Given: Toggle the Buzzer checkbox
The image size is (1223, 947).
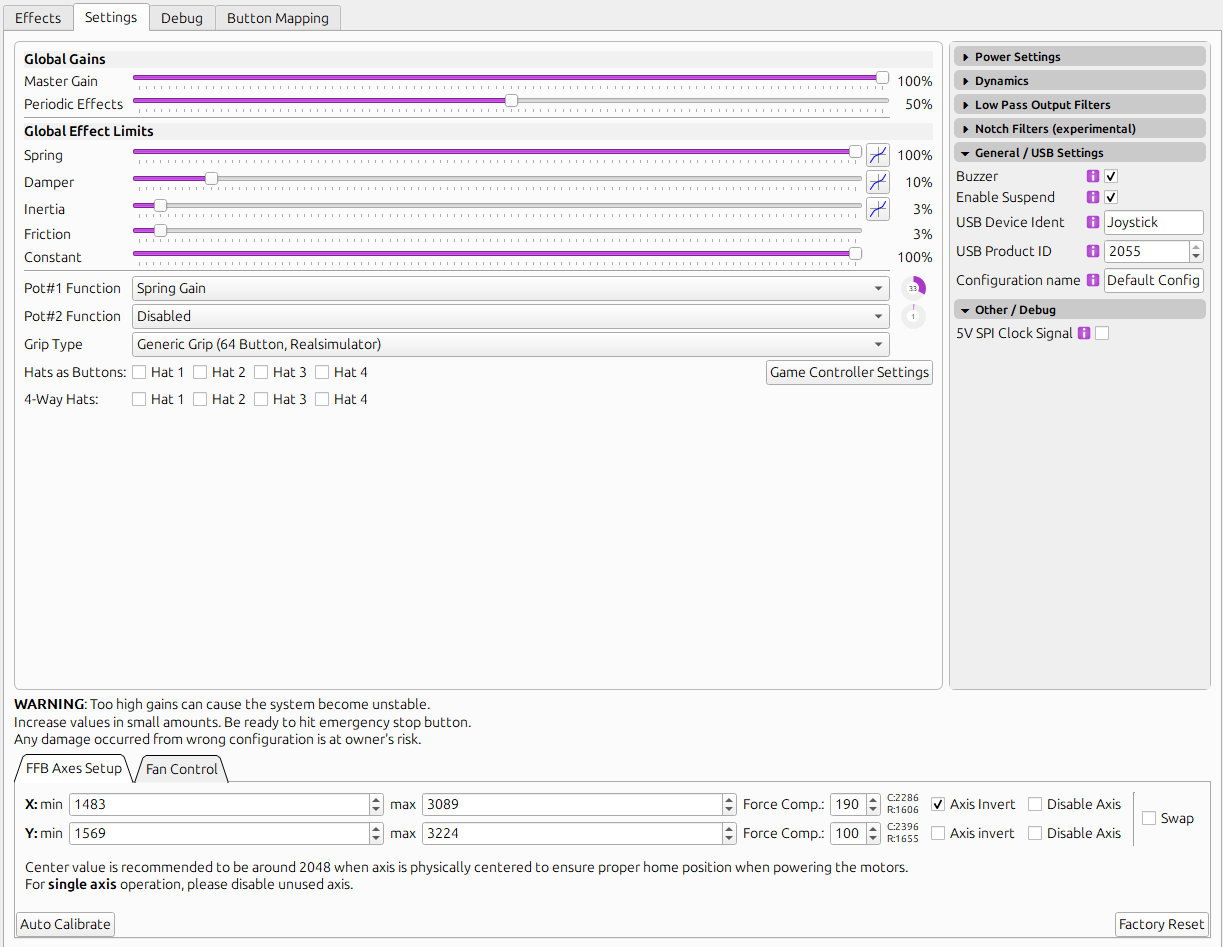Looking at the screenshot, I should [x=1111, y=176].
